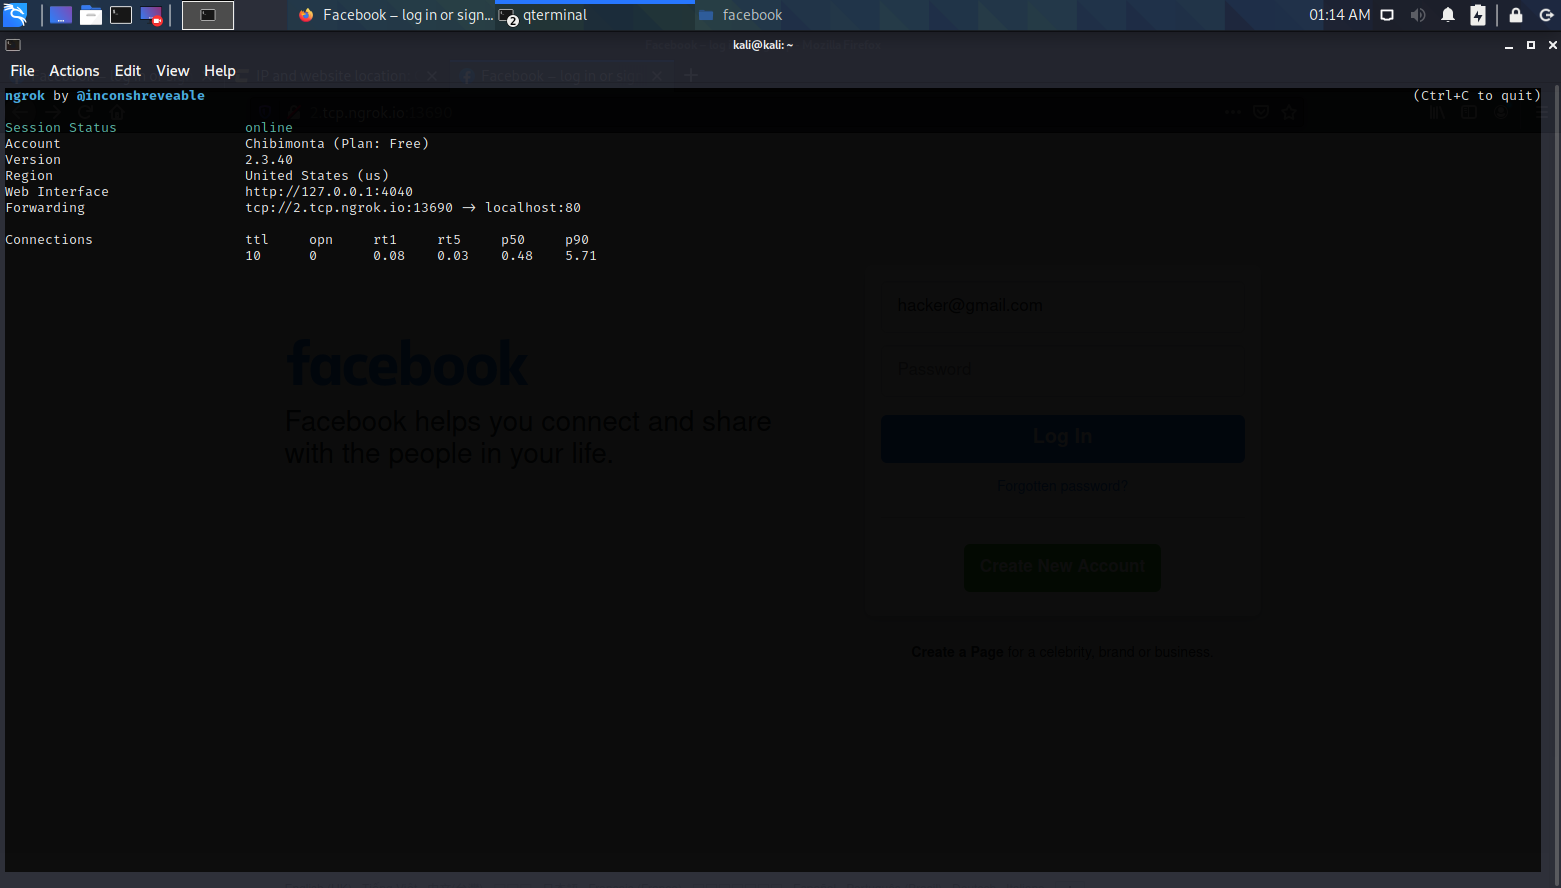1561x888 pixels.
Task: Click the version number '2.3.40'
Action: click(x=269, y=160)
